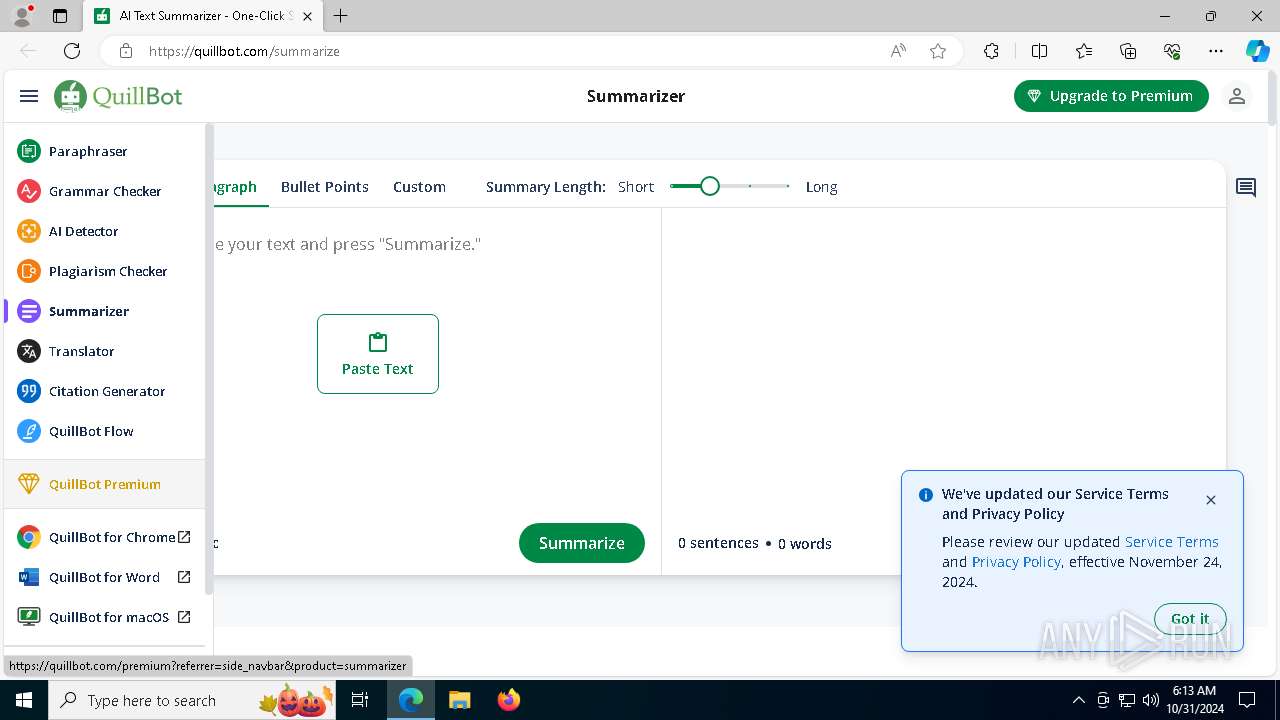1280x720 pixels.
Task: Close the Service Terms notification
Action: [x=1211, y=500]
